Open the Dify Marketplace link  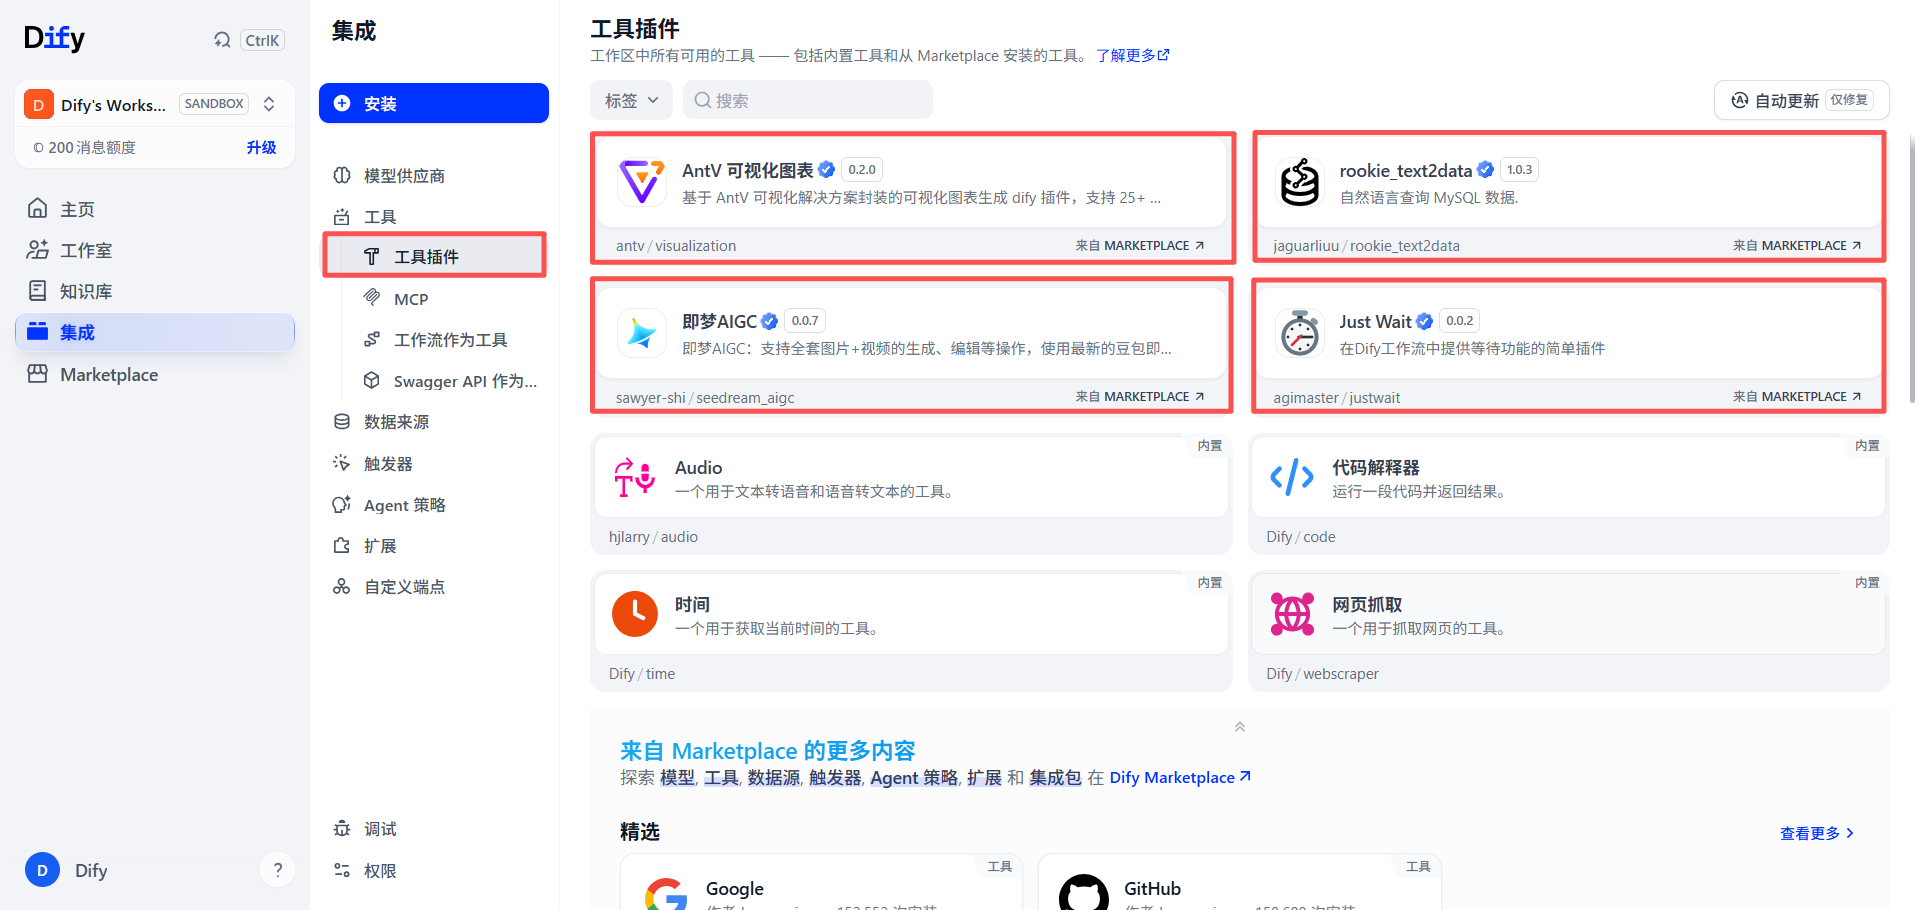1180,777
